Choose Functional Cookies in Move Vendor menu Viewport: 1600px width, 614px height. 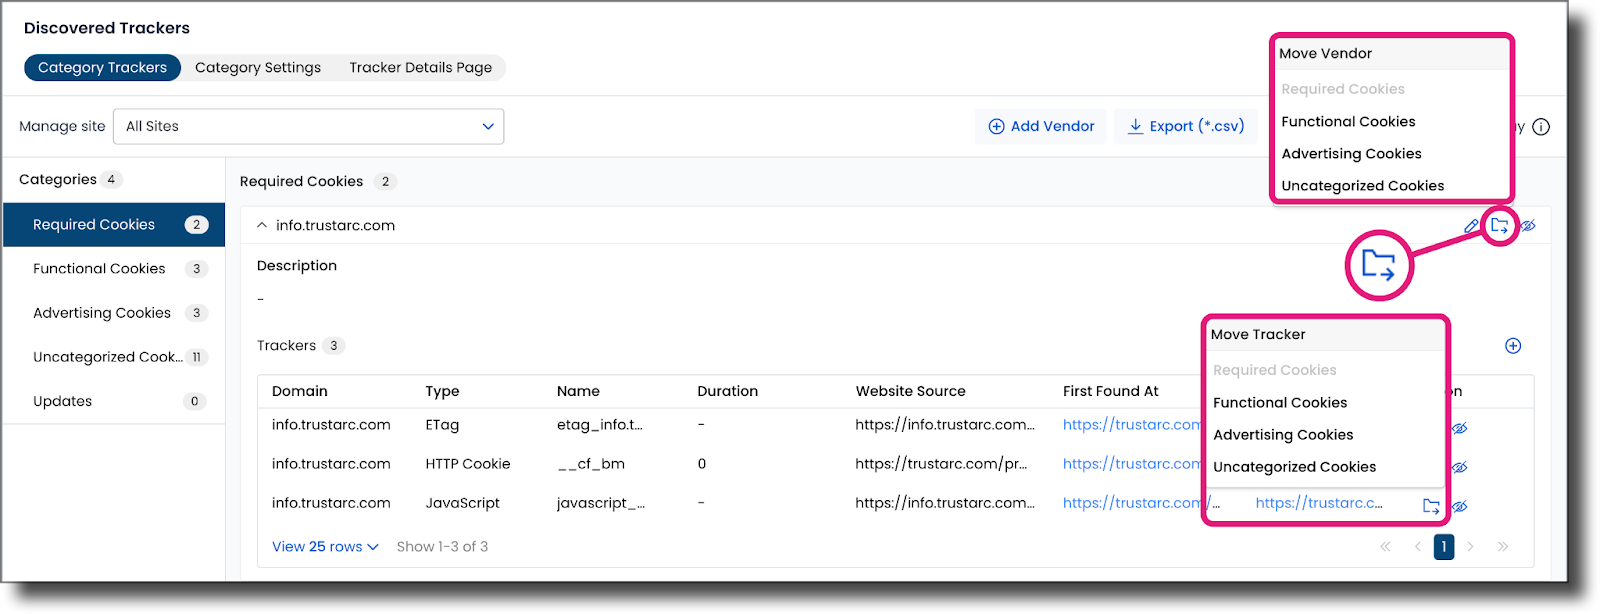1348,121
